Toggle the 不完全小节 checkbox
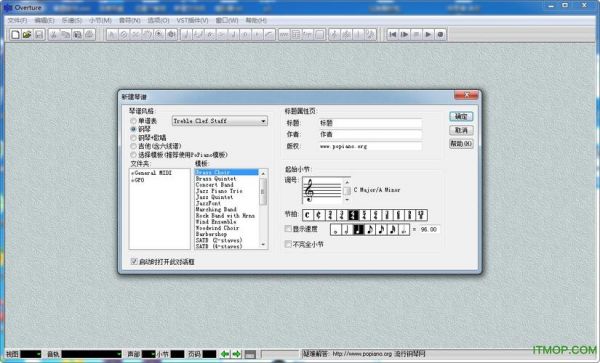 point(288,244)
